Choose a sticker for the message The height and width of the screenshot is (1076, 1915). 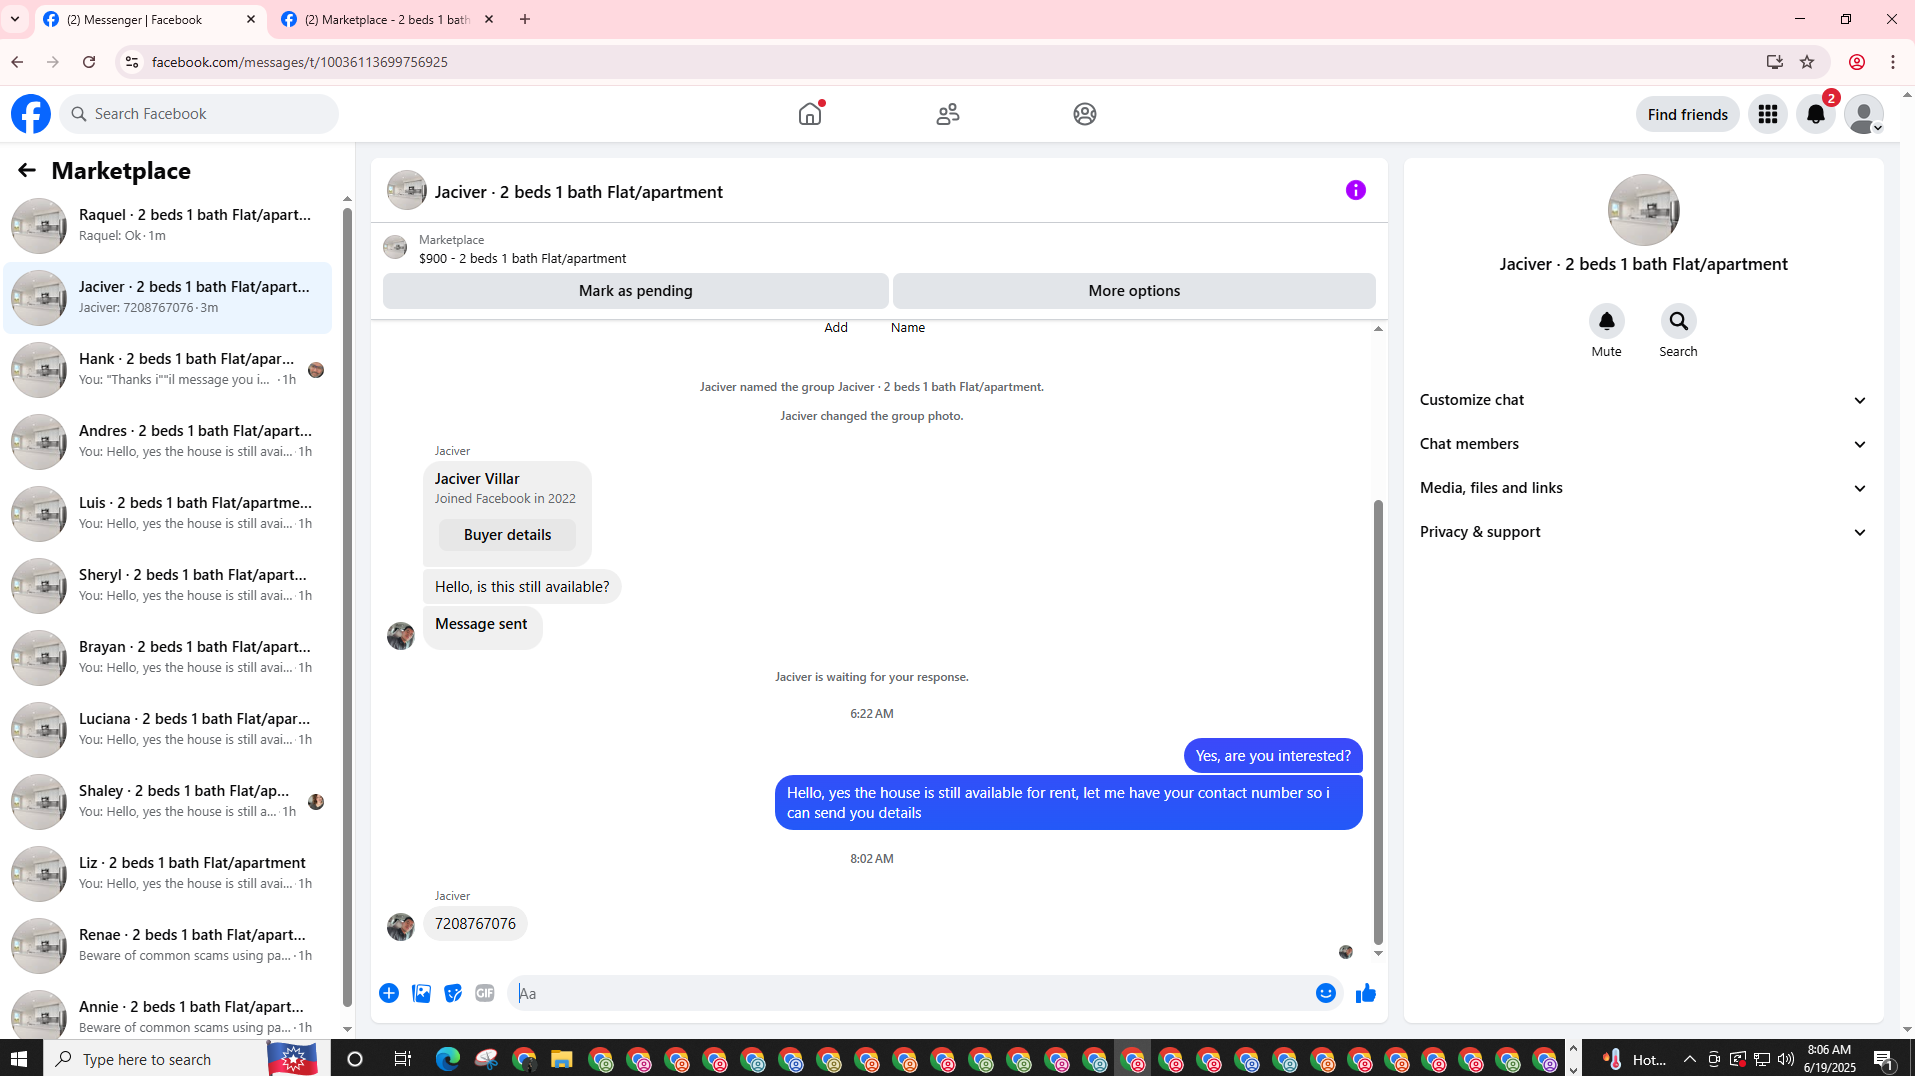[453, 993]
